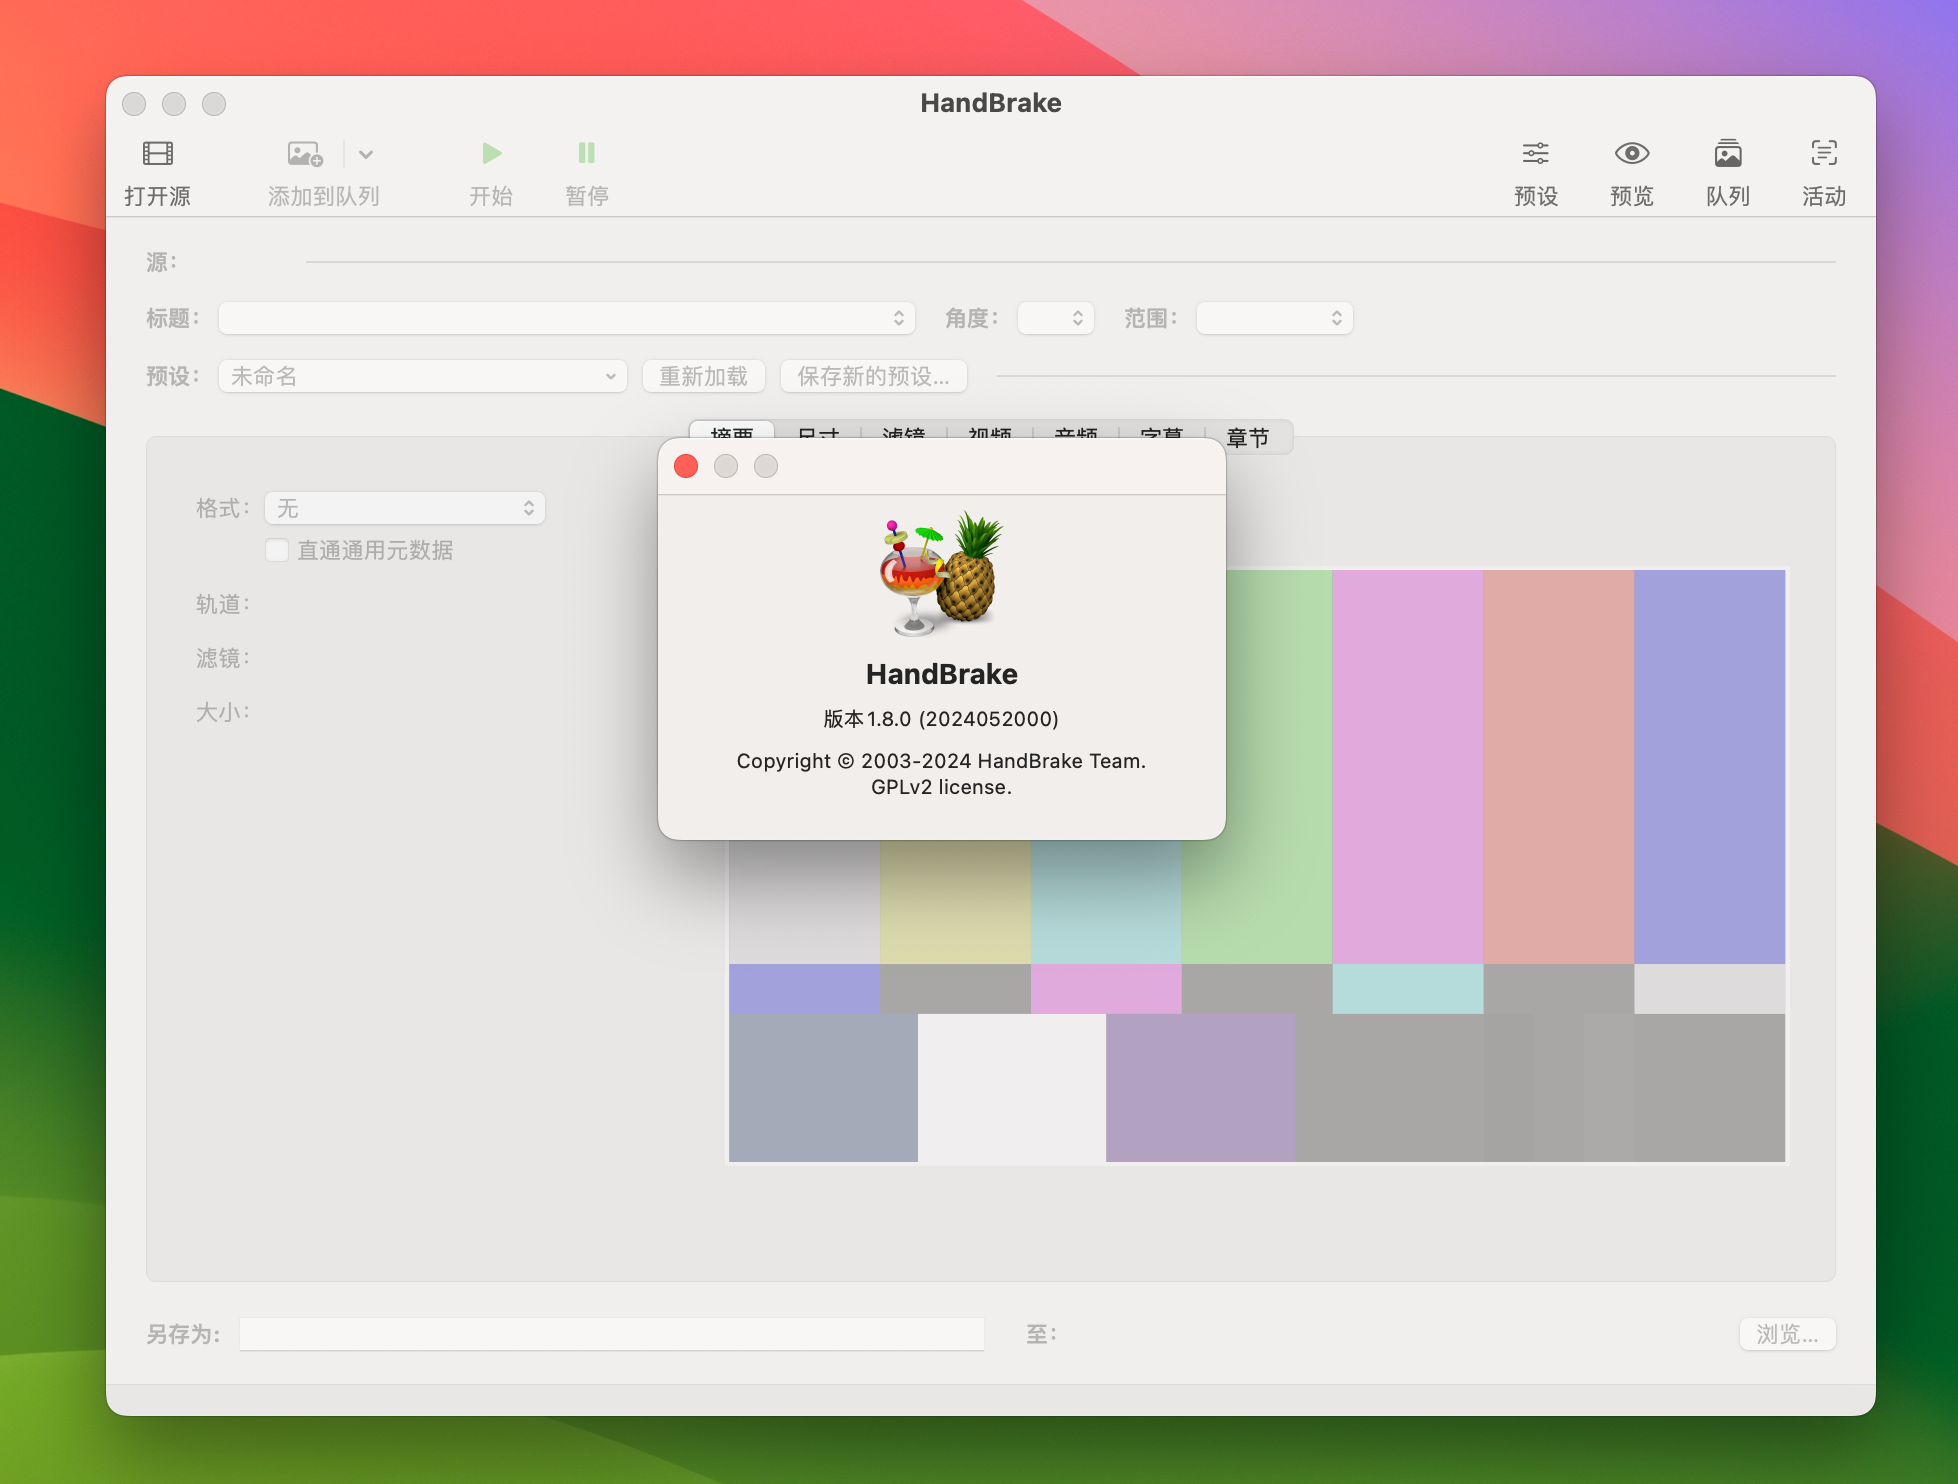This screenshot has width=1958, height=1484.
Task: Click the version text 版本 1.8.0 (2024052000)
Action: [x=941, y=719]
